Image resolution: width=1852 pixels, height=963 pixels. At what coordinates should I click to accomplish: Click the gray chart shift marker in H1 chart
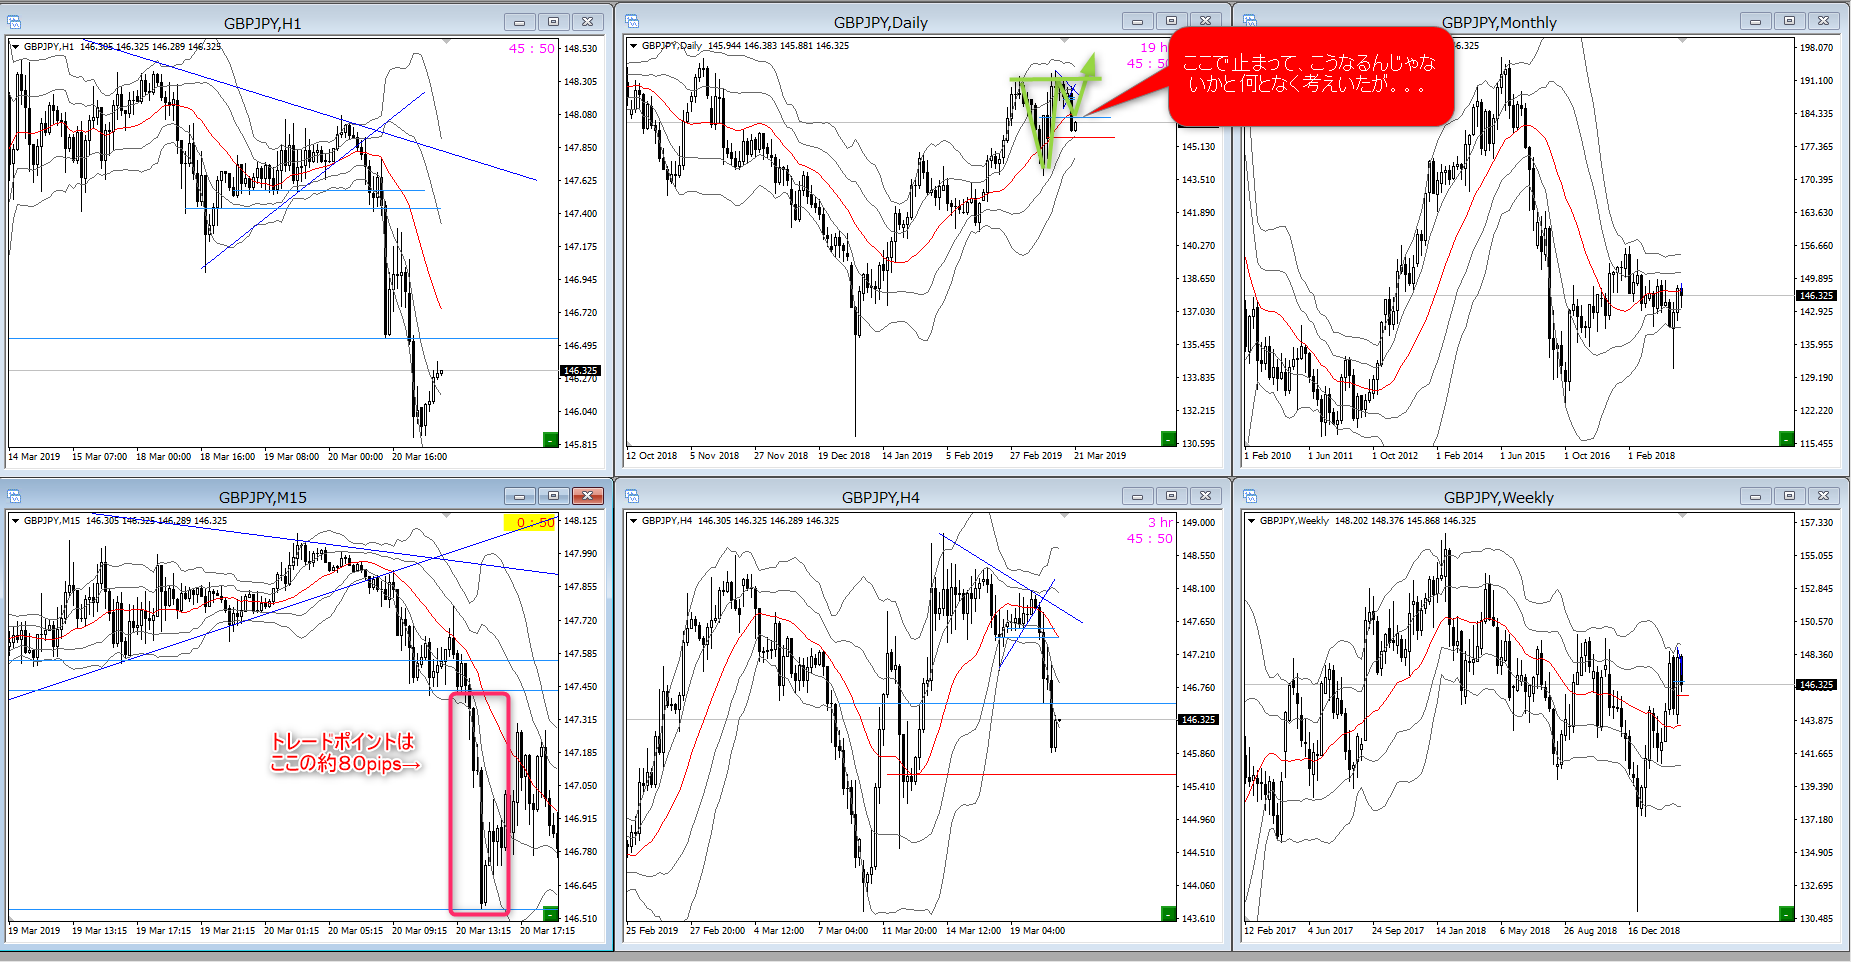click(x=446, y=42)
